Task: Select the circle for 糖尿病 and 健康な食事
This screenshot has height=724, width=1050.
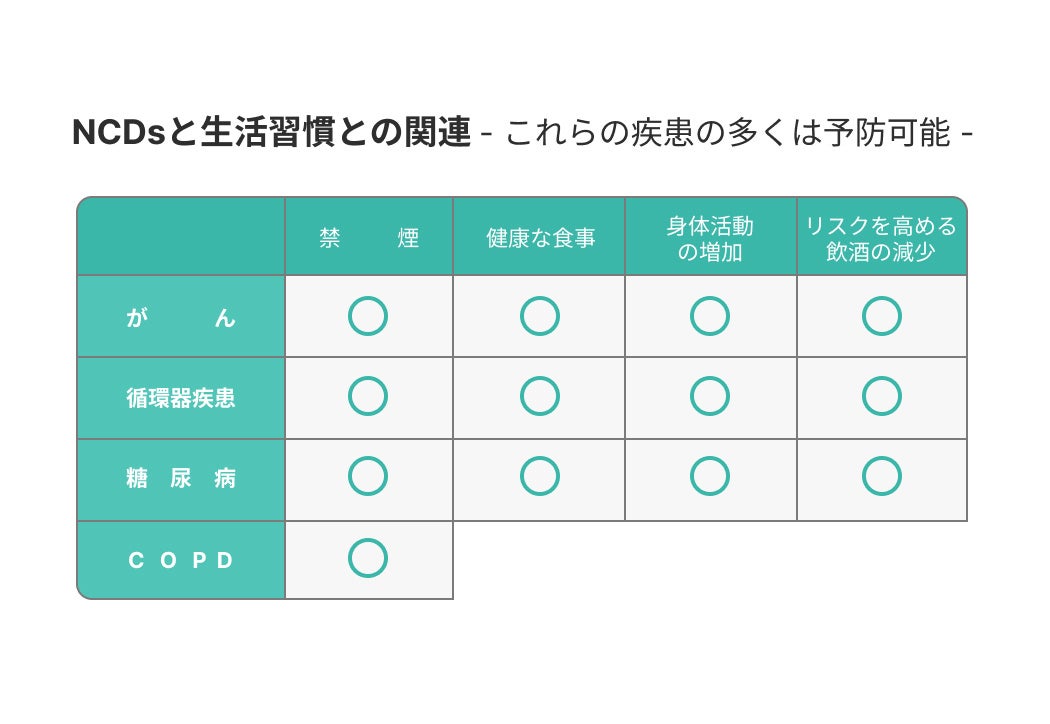Action: (x=540, y=477)
